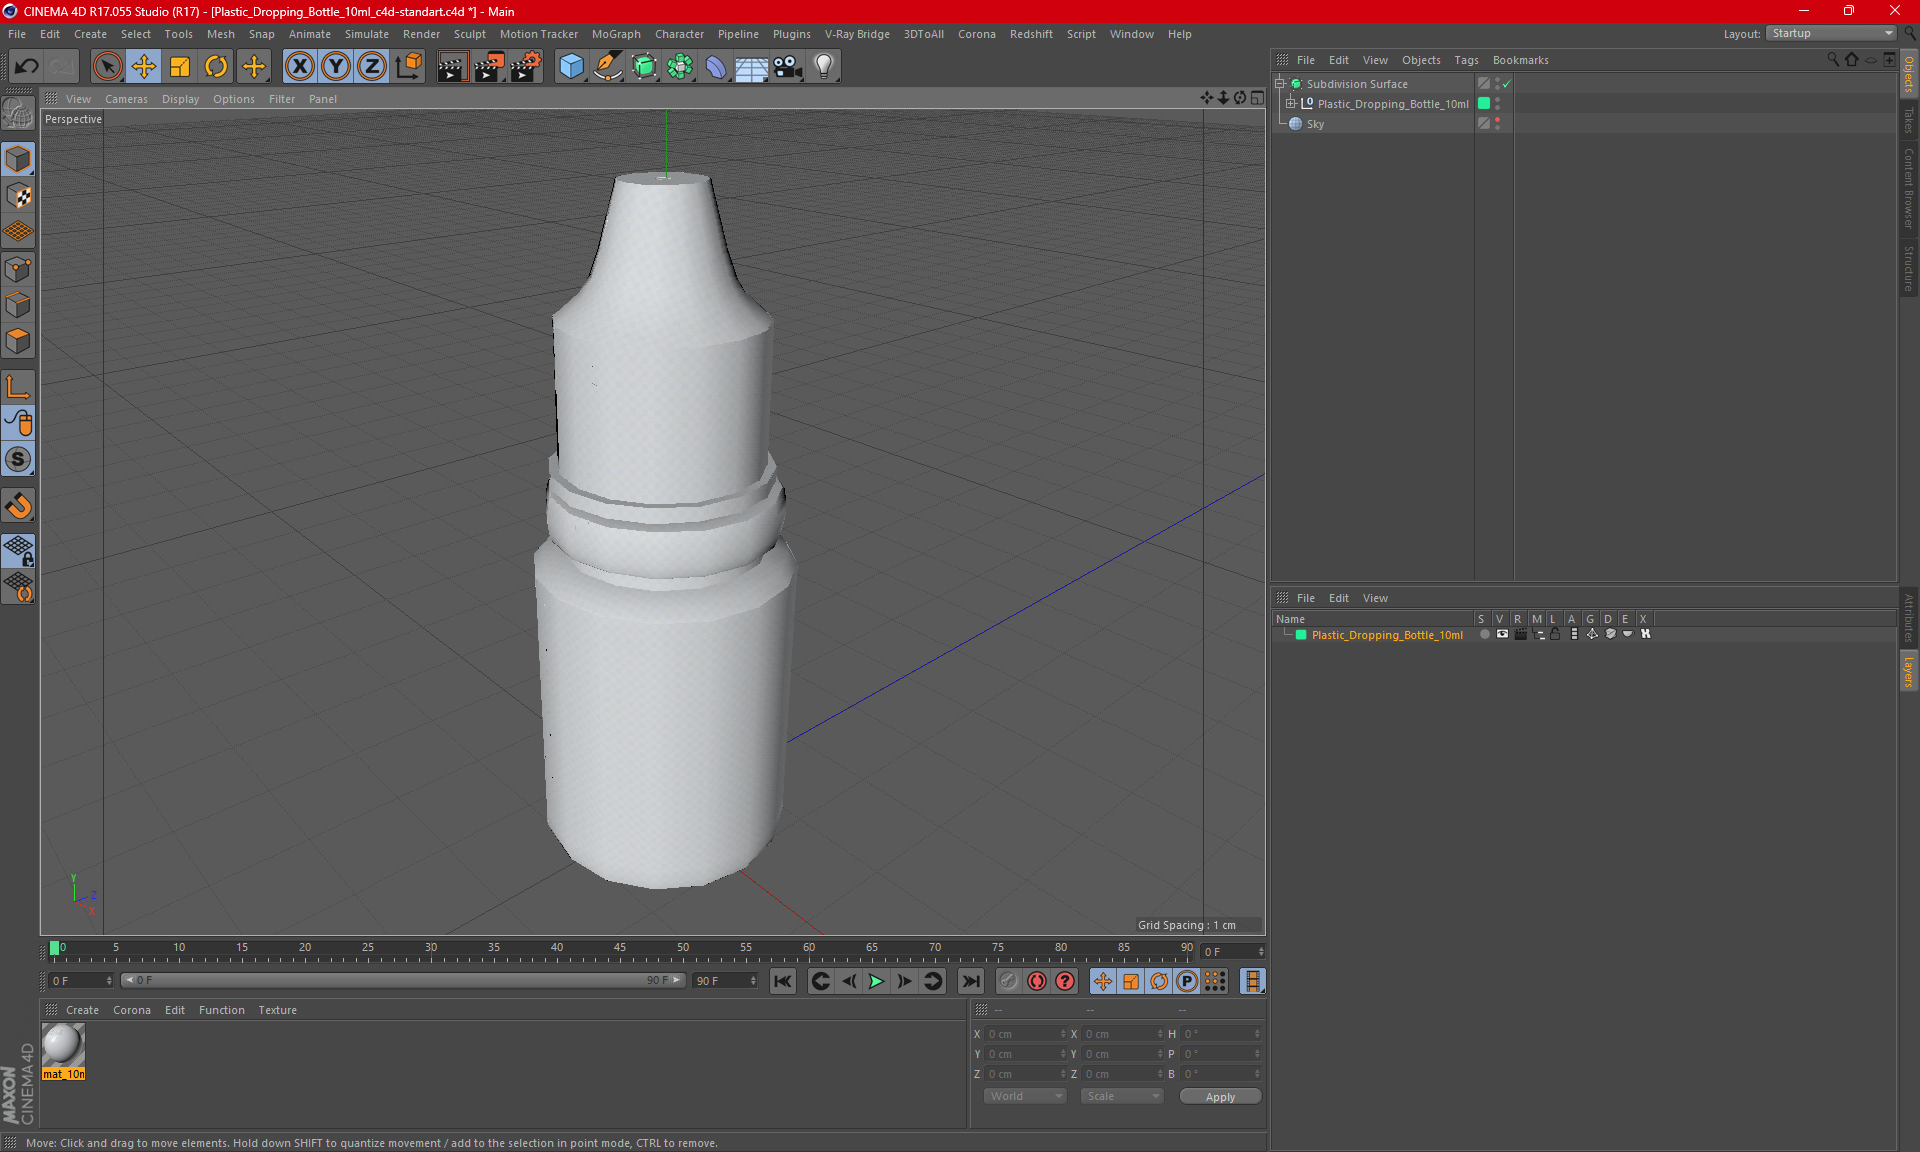Select layer Plastic_Dropping_Bottle_10ml in Layers
Viewport: 1920px width, 1152px height.
[x=1387, y=635]
